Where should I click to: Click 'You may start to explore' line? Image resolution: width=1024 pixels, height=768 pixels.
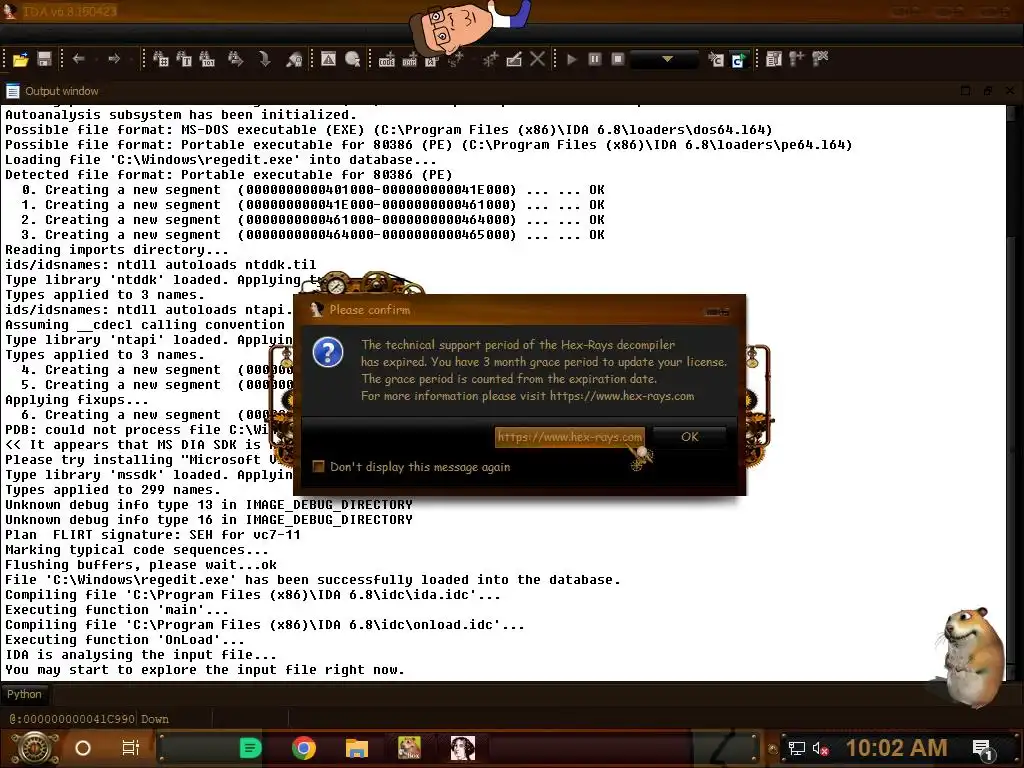pos(205,670)
